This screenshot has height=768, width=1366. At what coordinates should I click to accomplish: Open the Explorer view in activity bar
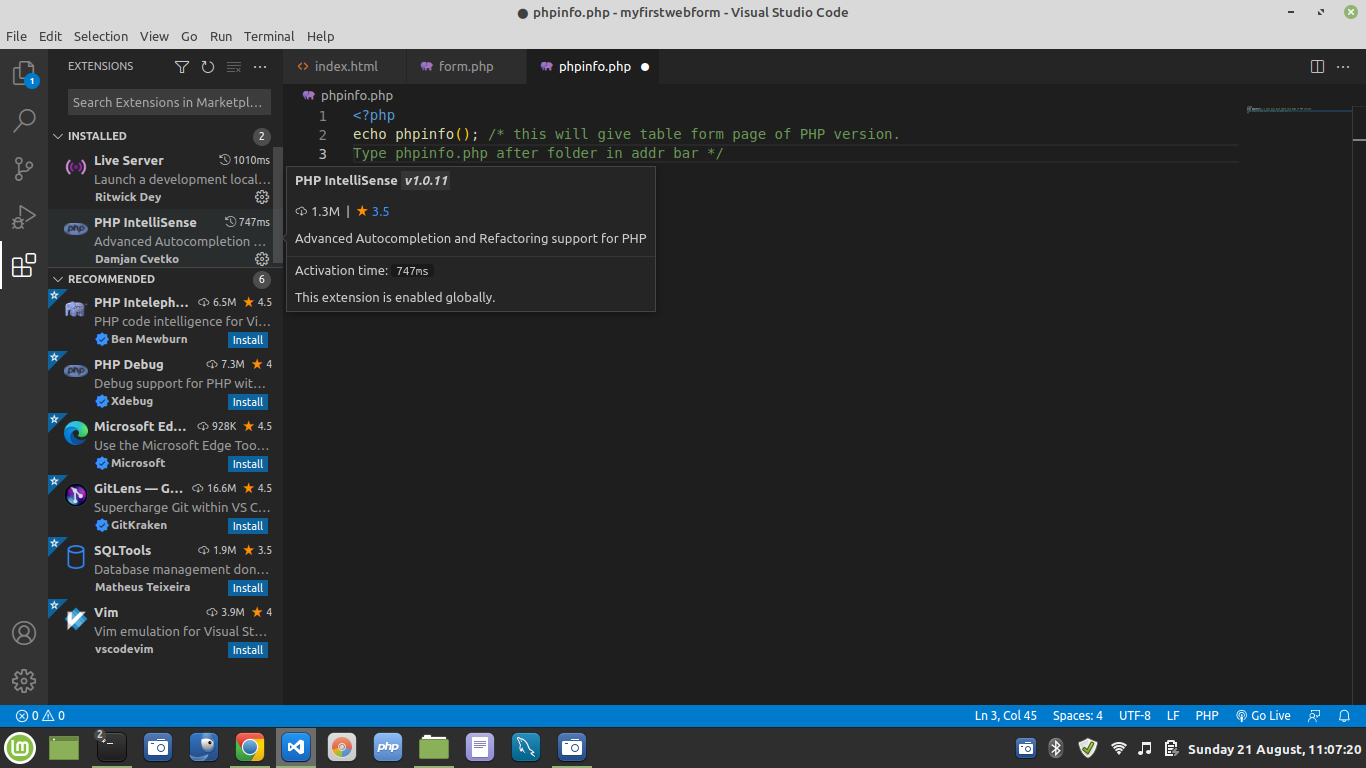point(24,74)
